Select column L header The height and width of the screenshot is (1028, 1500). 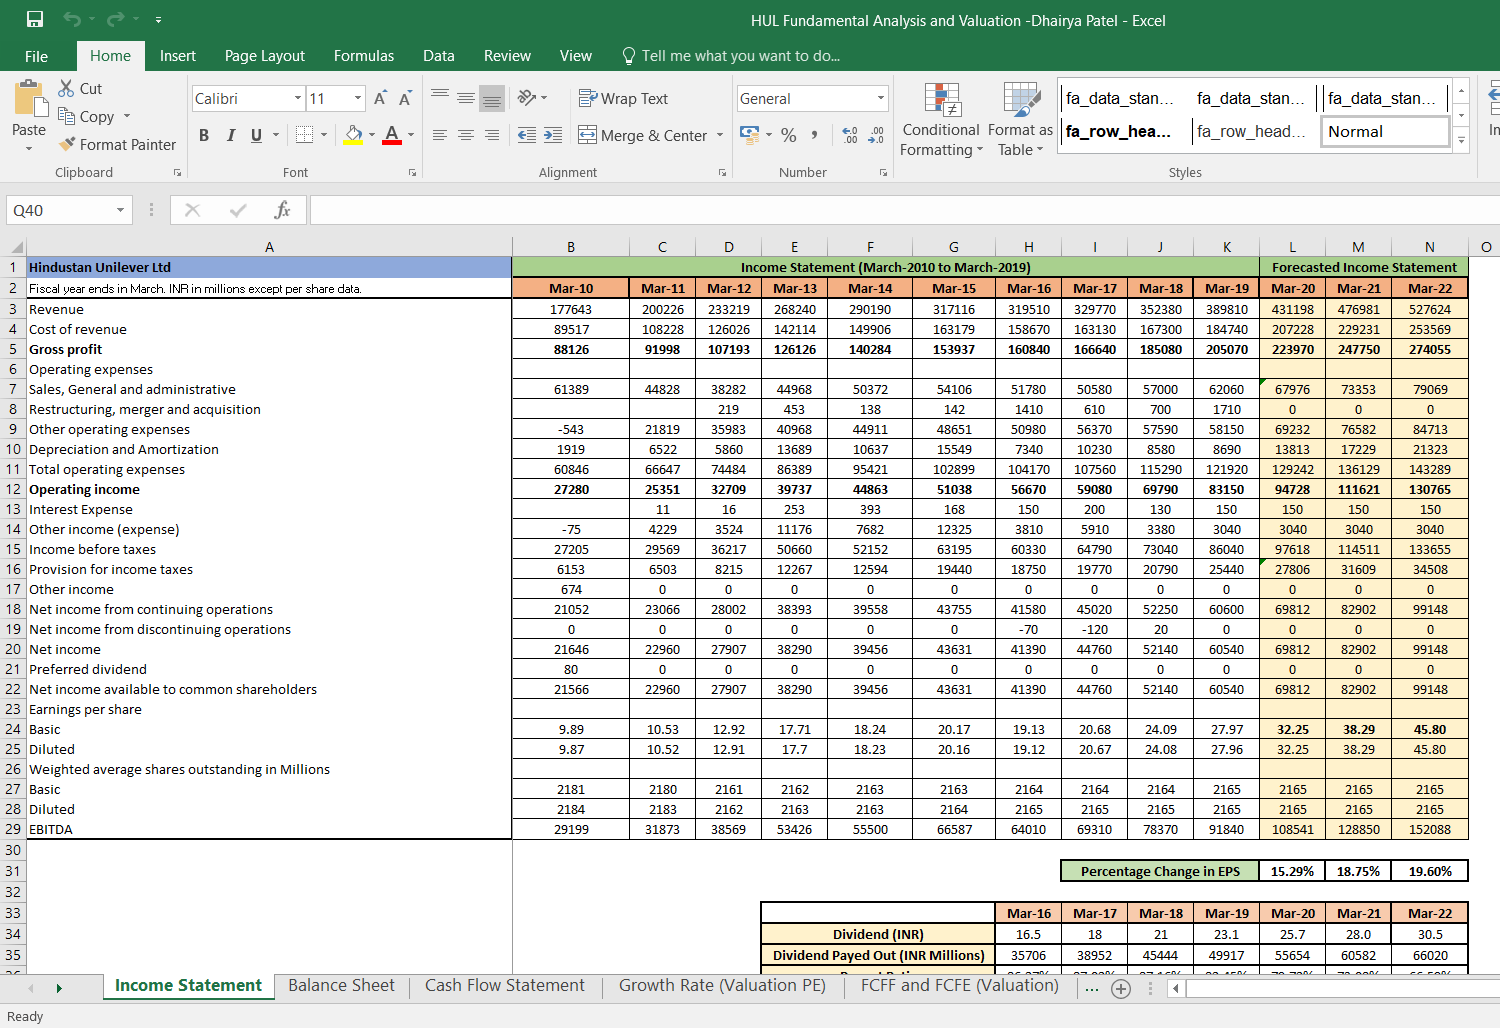tap(1292, 247)
